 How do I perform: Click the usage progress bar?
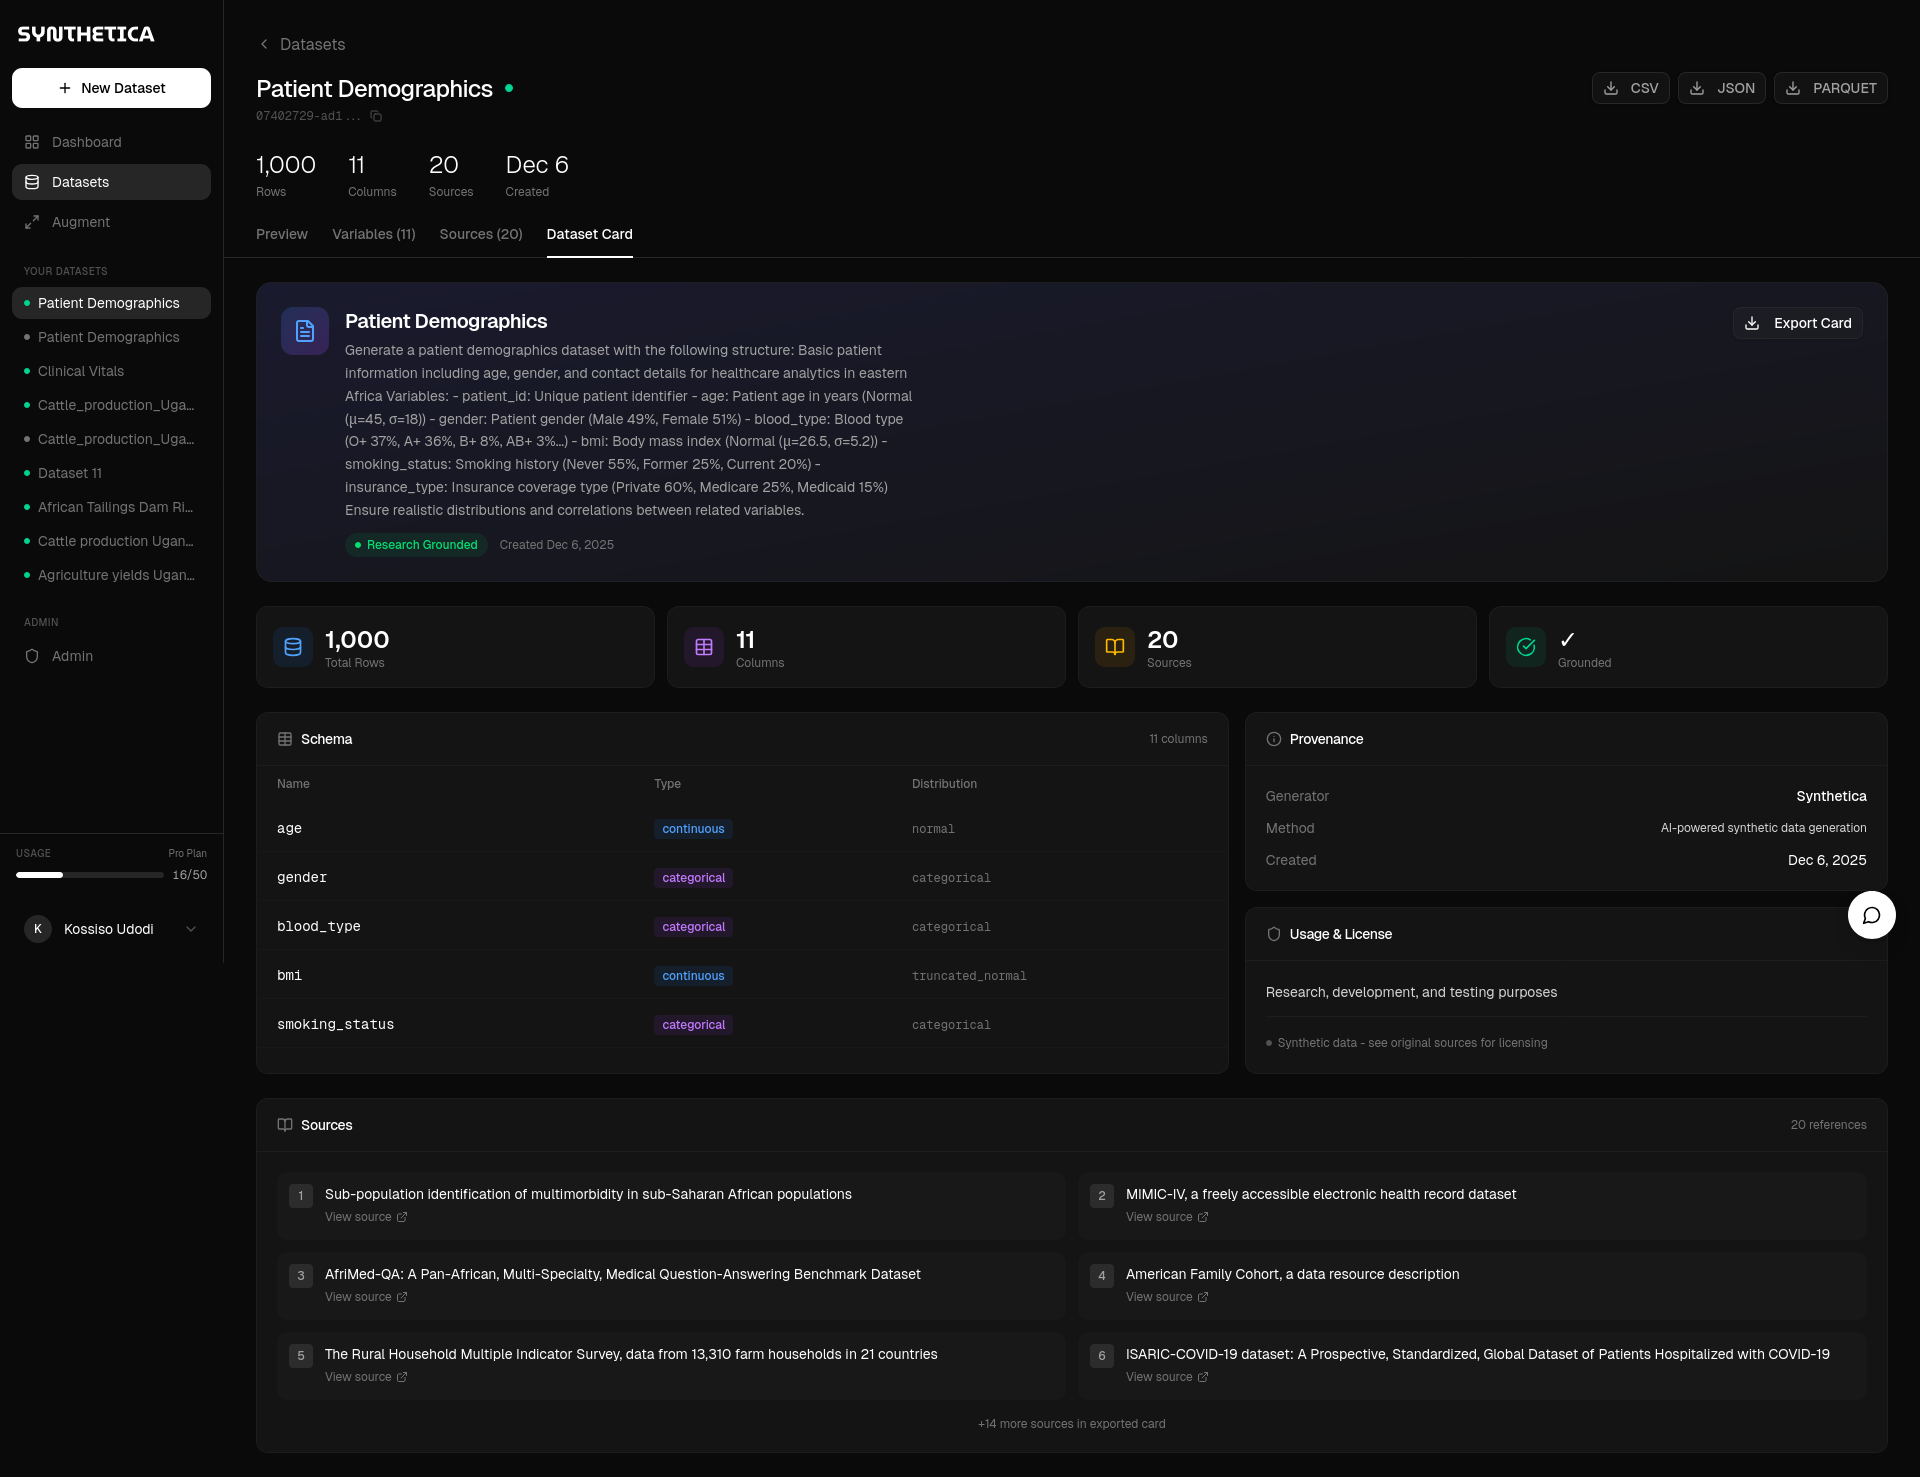click(89, 875)
